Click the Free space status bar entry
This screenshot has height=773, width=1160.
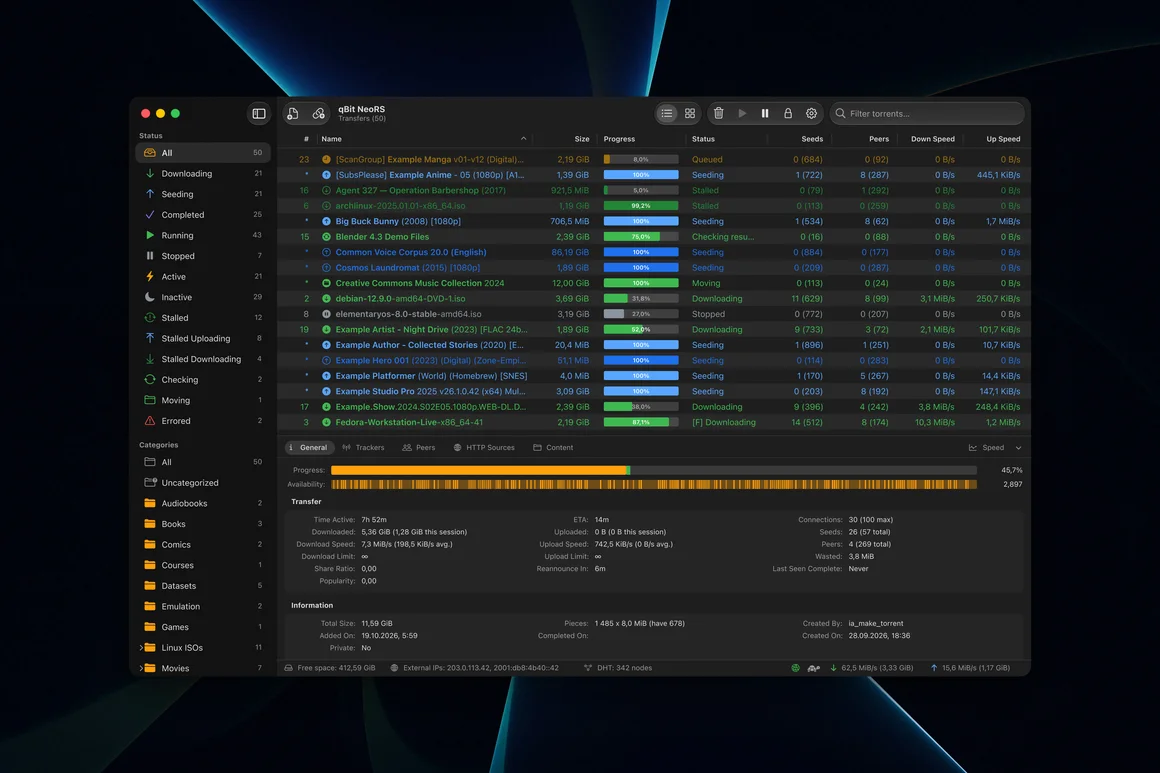(330, 668)
